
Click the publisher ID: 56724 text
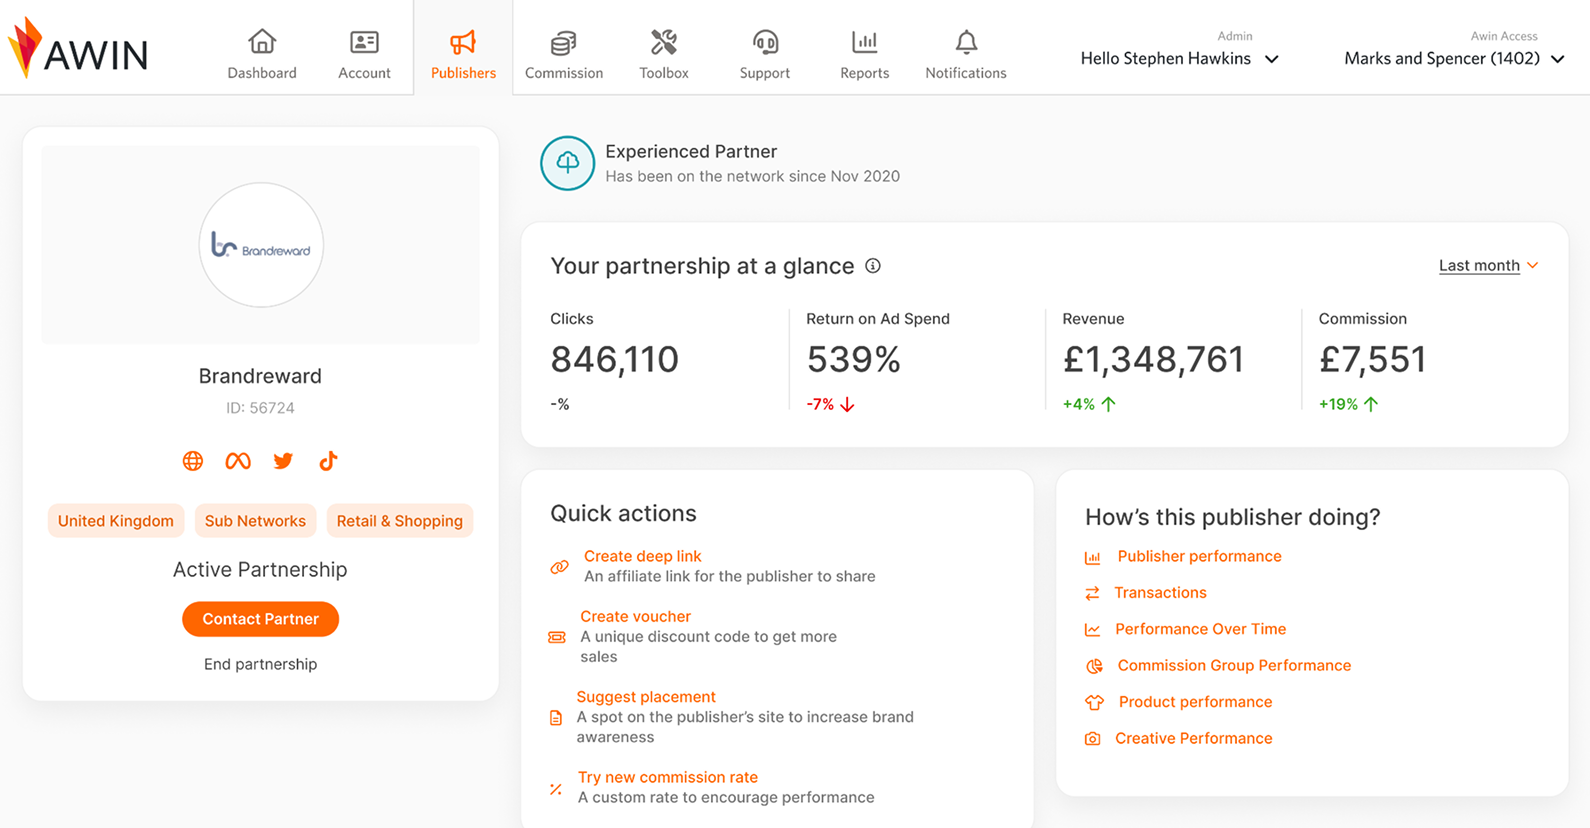coord(260,408)
